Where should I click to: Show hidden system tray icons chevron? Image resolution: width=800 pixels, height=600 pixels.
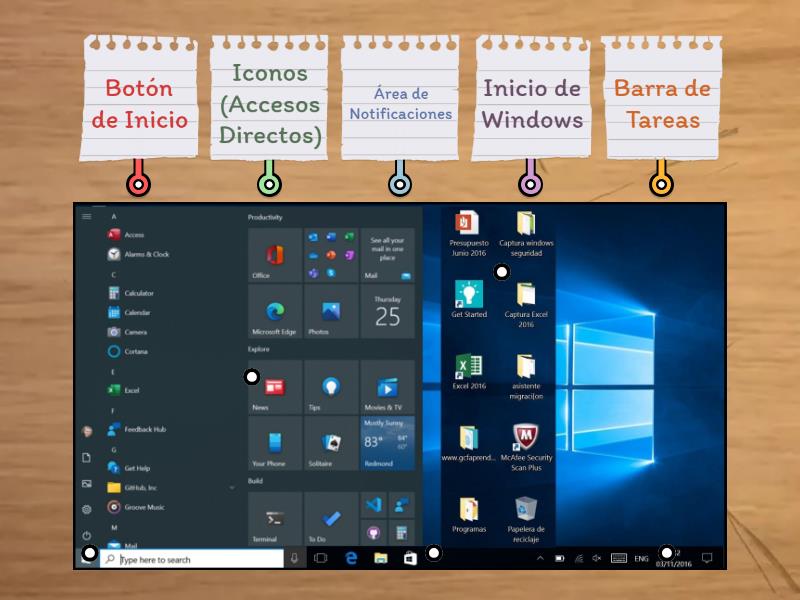(x=540, y=558)
